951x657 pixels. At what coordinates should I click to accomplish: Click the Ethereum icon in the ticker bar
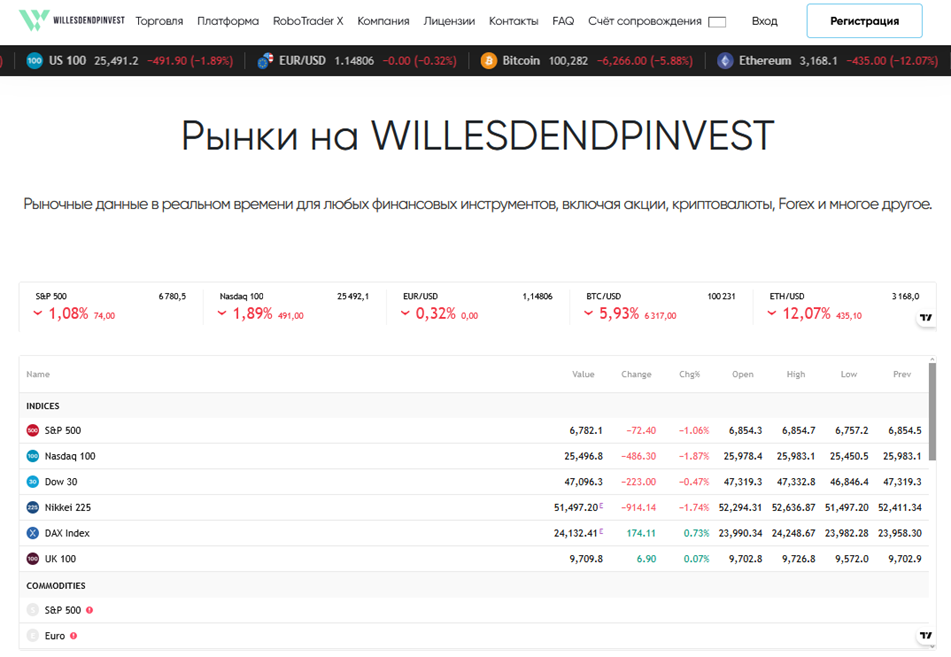click(723, 60)
